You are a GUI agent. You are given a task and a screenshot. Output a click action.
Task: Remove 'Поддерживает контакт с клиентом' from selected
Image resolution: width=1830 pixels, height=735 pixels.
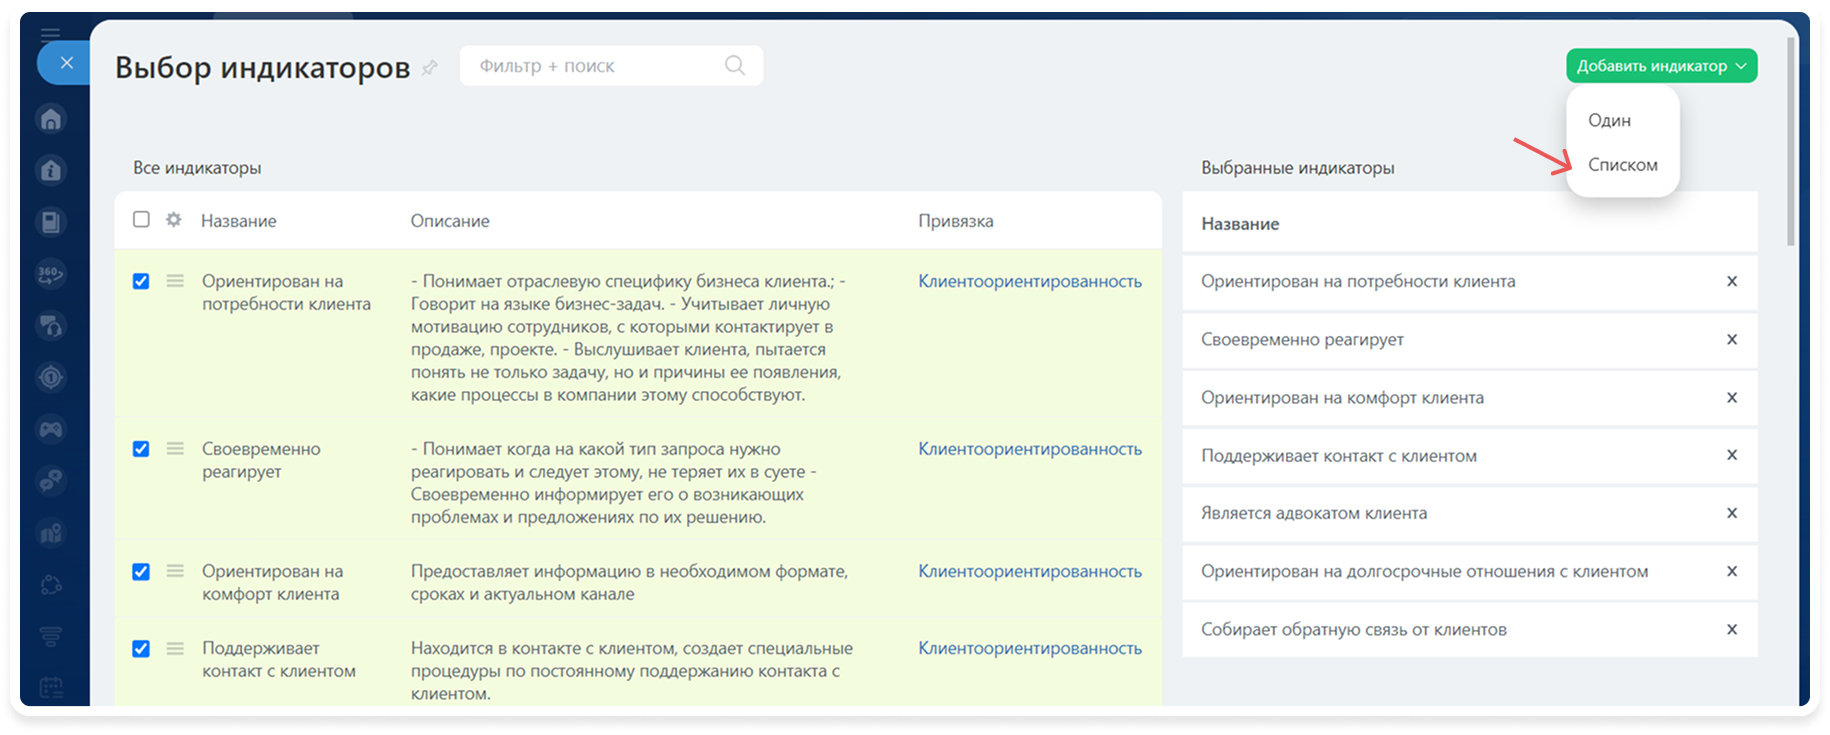[1732, 455]
